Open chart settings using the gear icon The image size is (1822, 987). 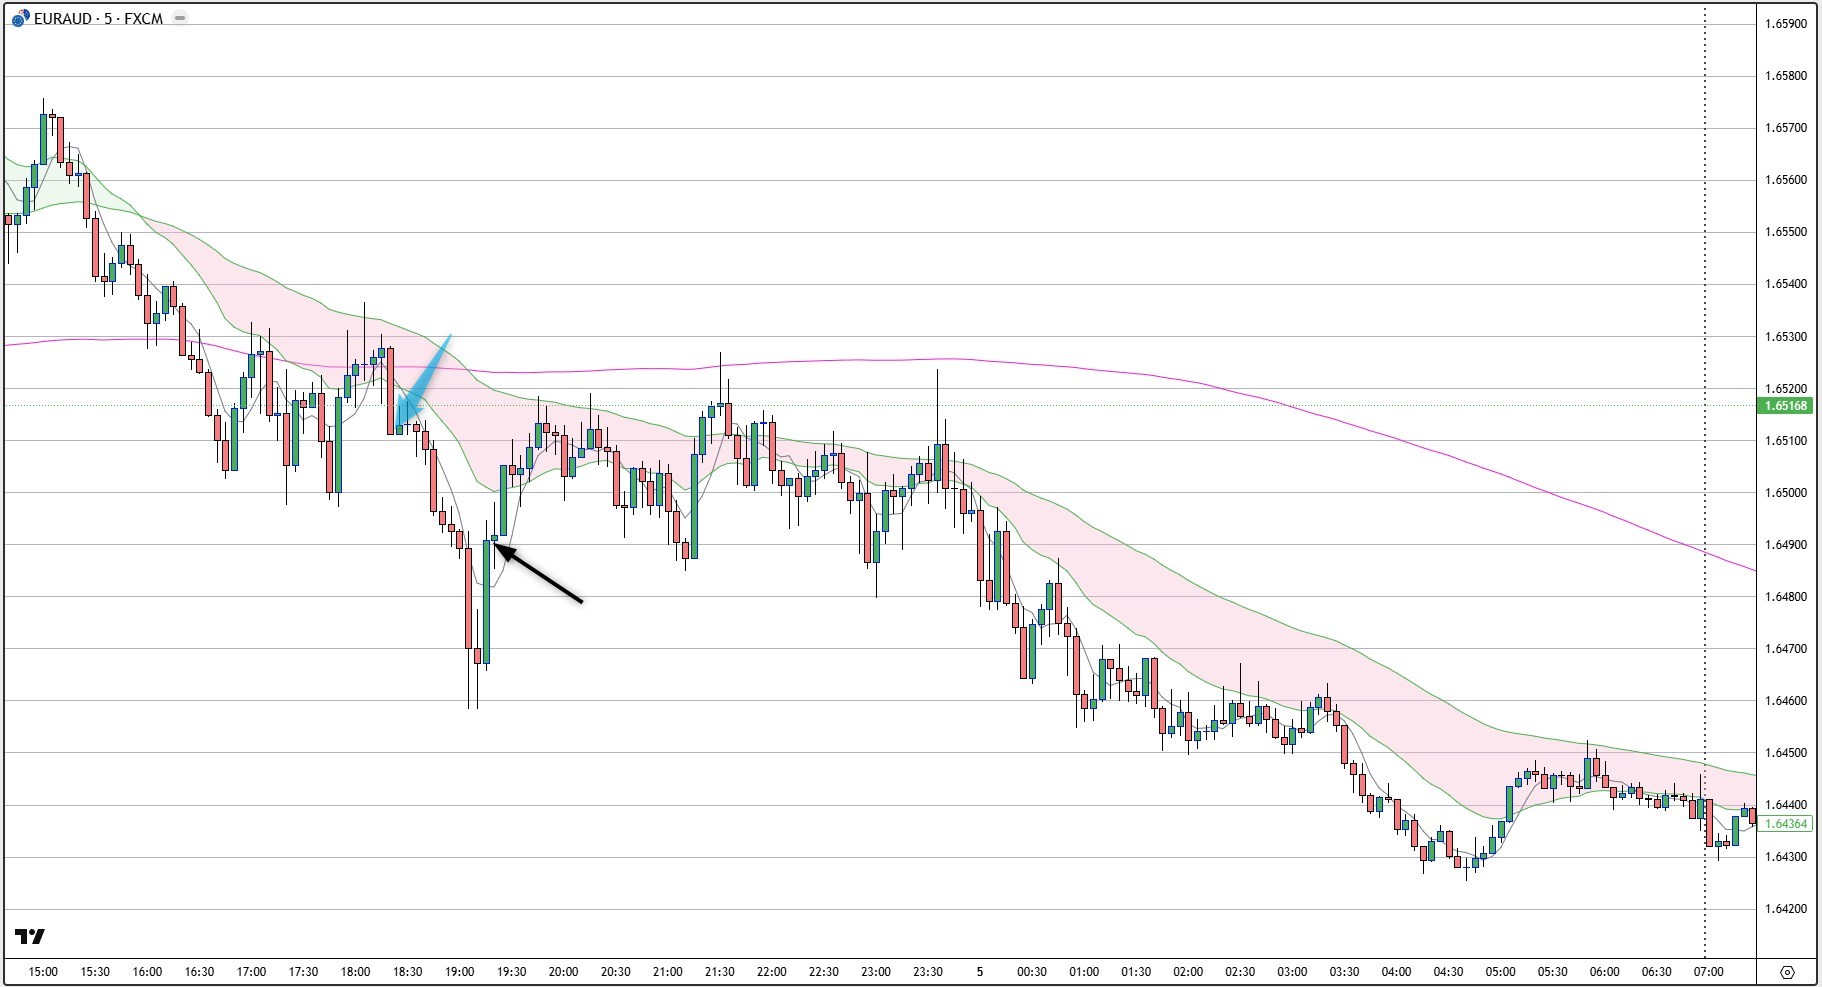tap(1789, 971)
